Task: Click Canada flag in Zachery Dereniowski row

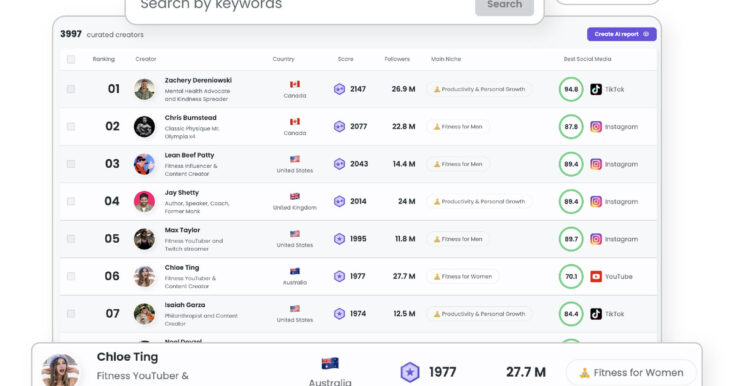Action: coord(295,84)
